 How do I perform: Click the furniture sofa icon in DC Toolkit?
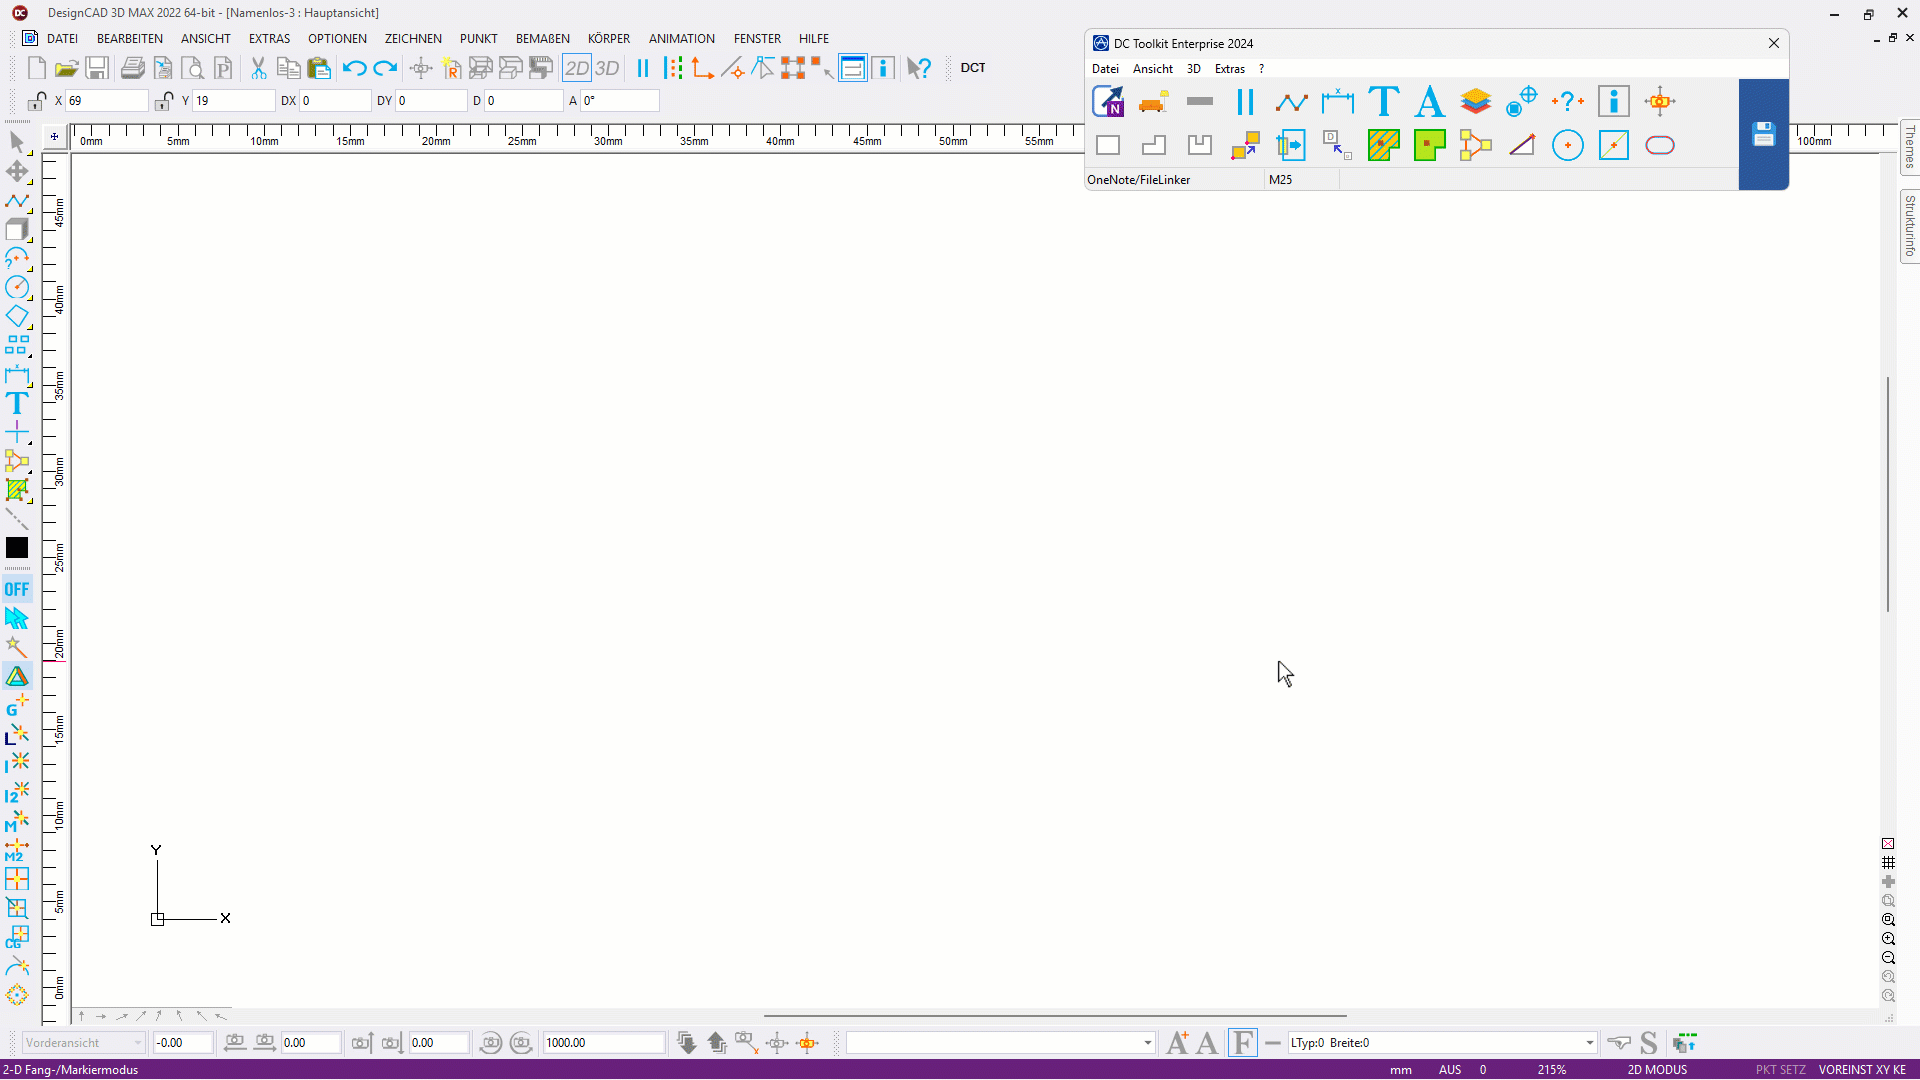[x=1154, y=101]
